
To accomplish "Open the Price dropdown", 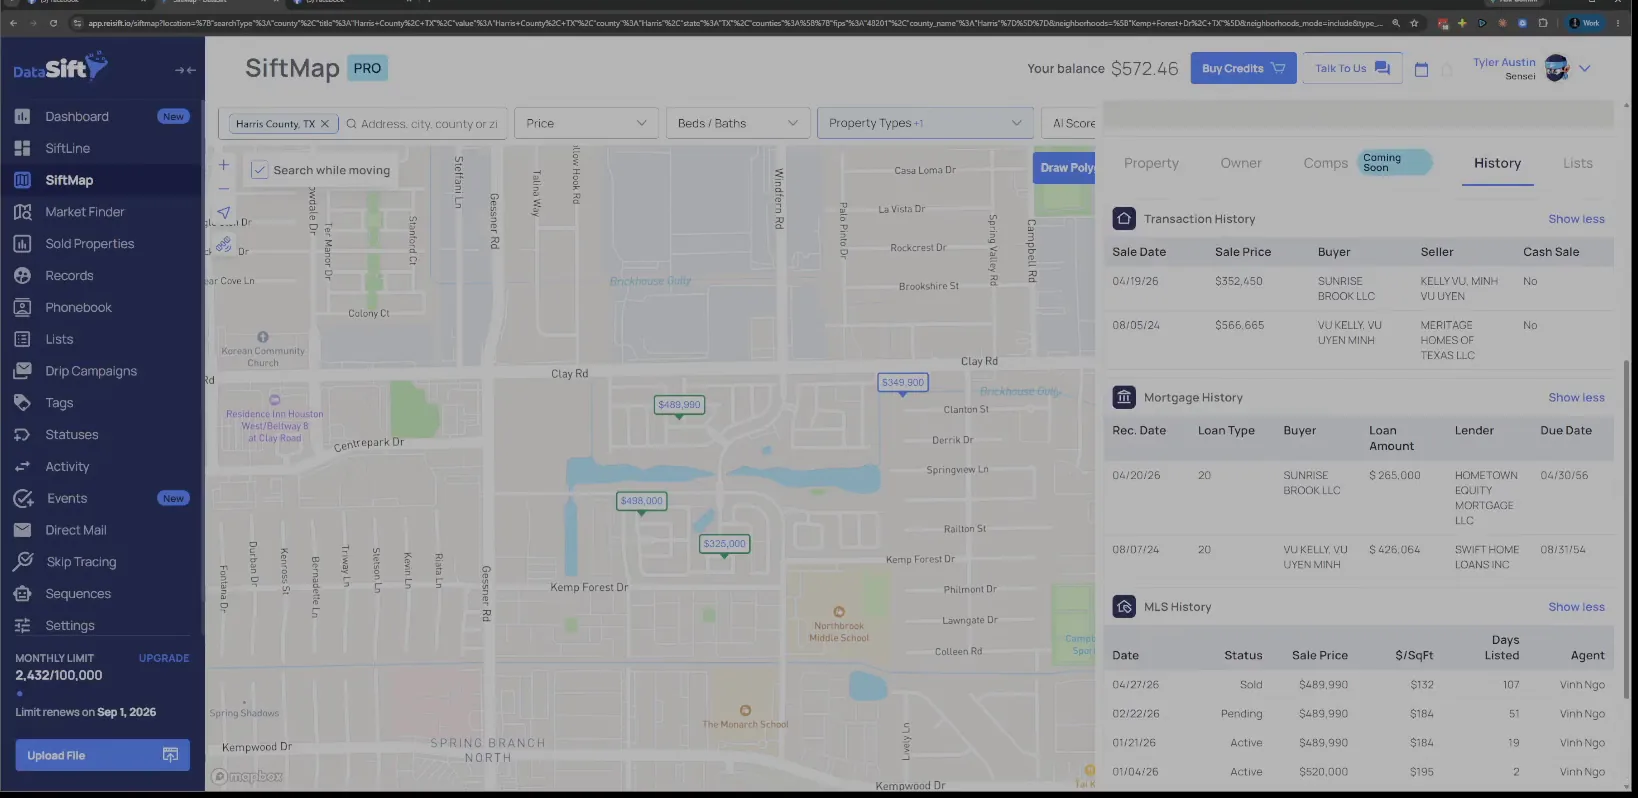I will click(586, 123).
